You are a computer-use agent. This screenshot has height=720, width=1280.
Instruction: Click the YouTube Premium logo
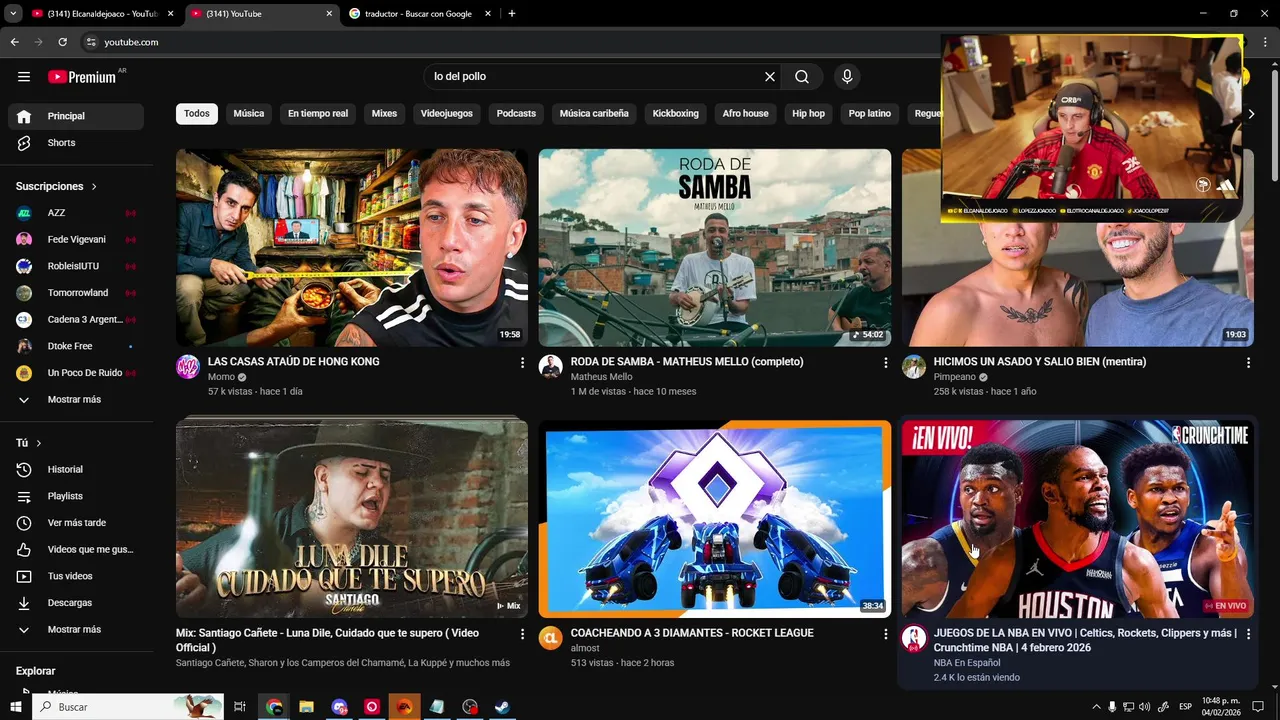point(82,77)
